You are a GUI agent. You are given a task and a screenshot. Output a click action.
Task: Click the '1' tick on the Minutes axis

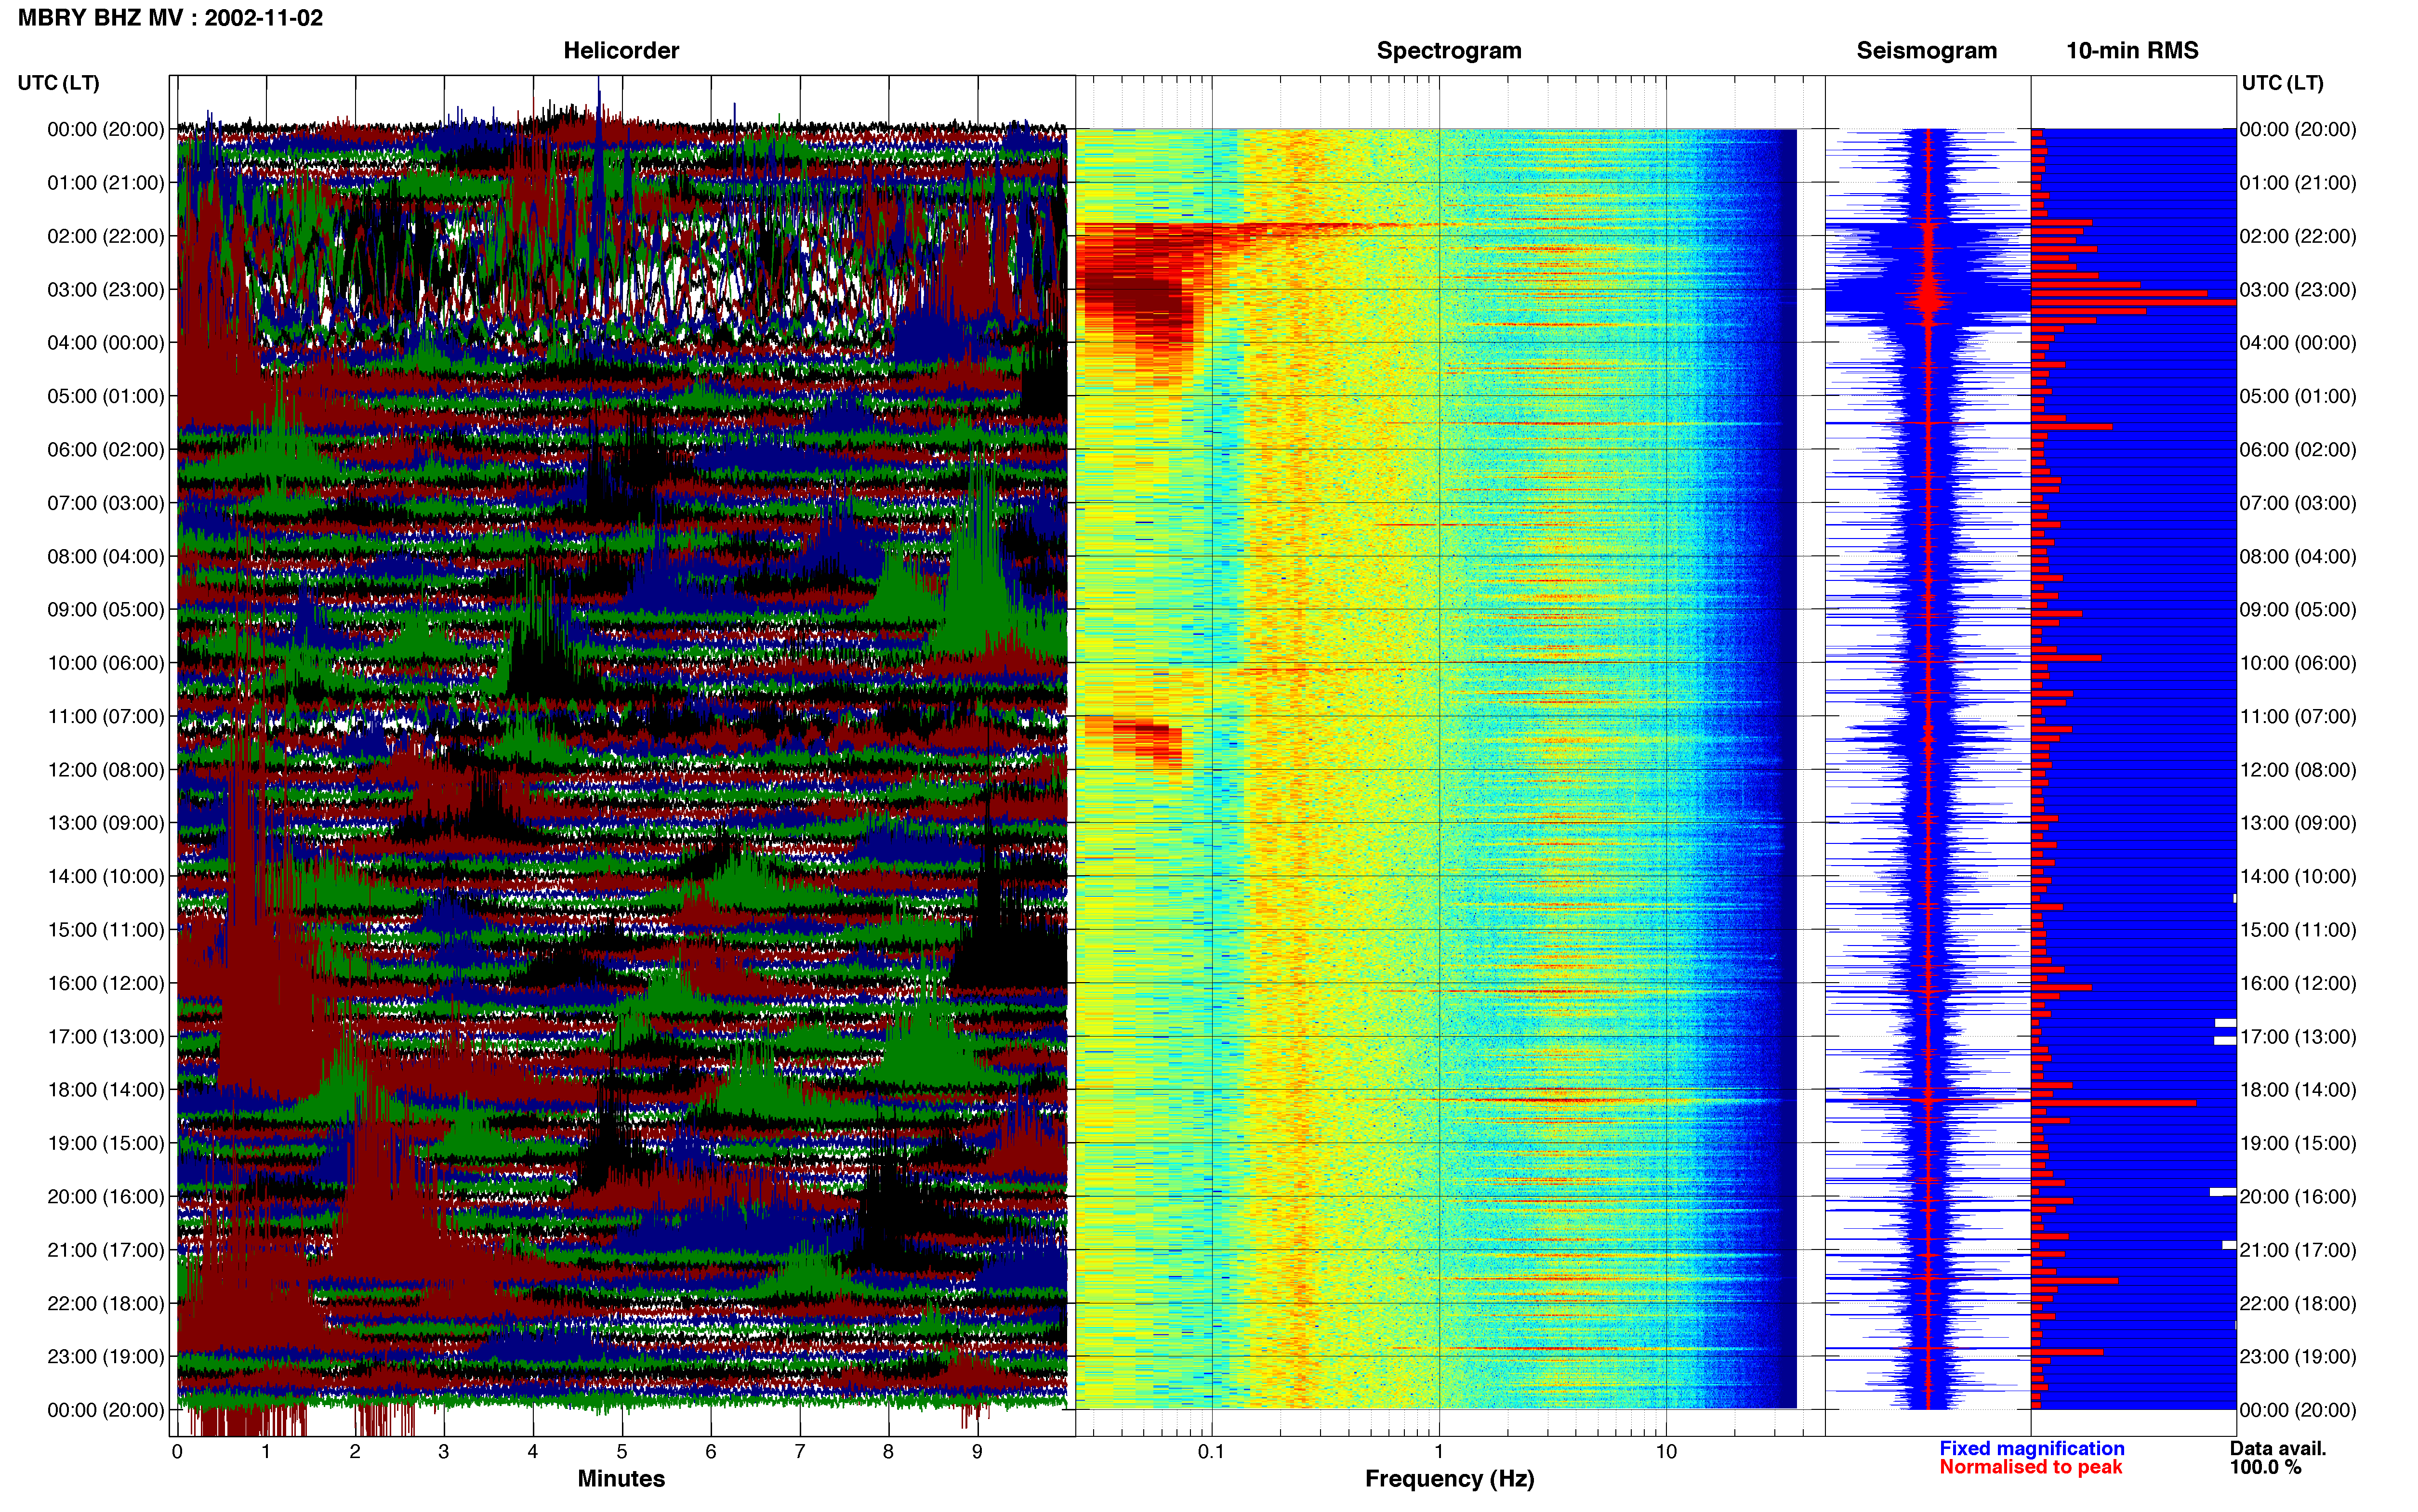click(x=266, y=1451)
